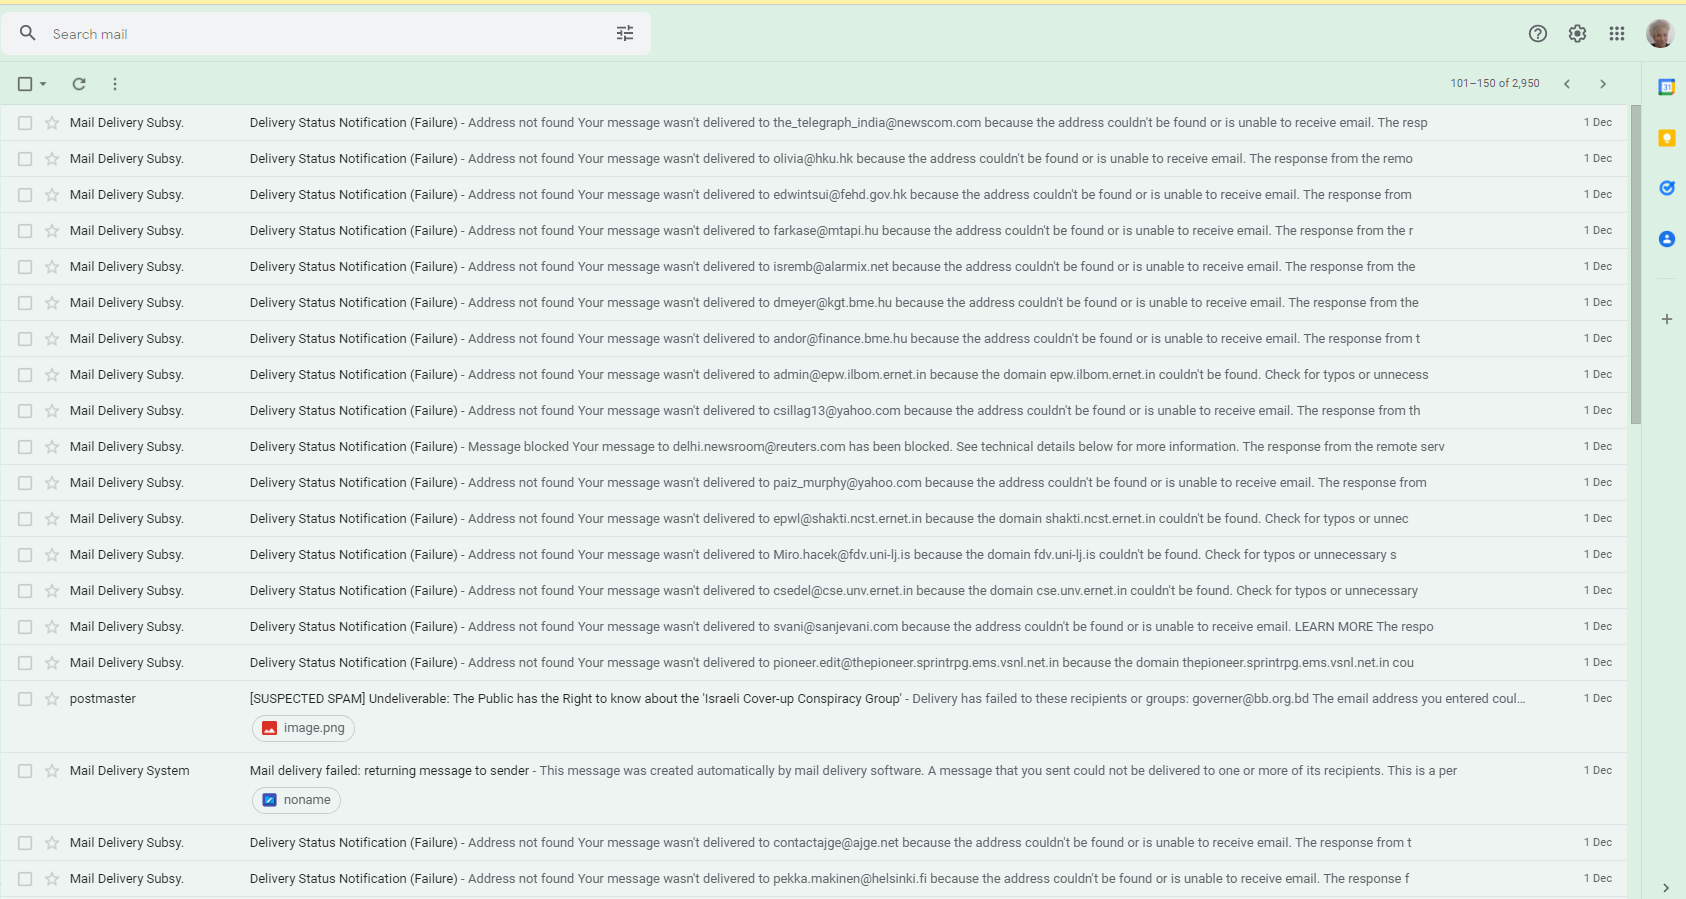This screenshot has height=899, width=1686.
Task: Open the Google account avatar
Action: [1660, 34]
